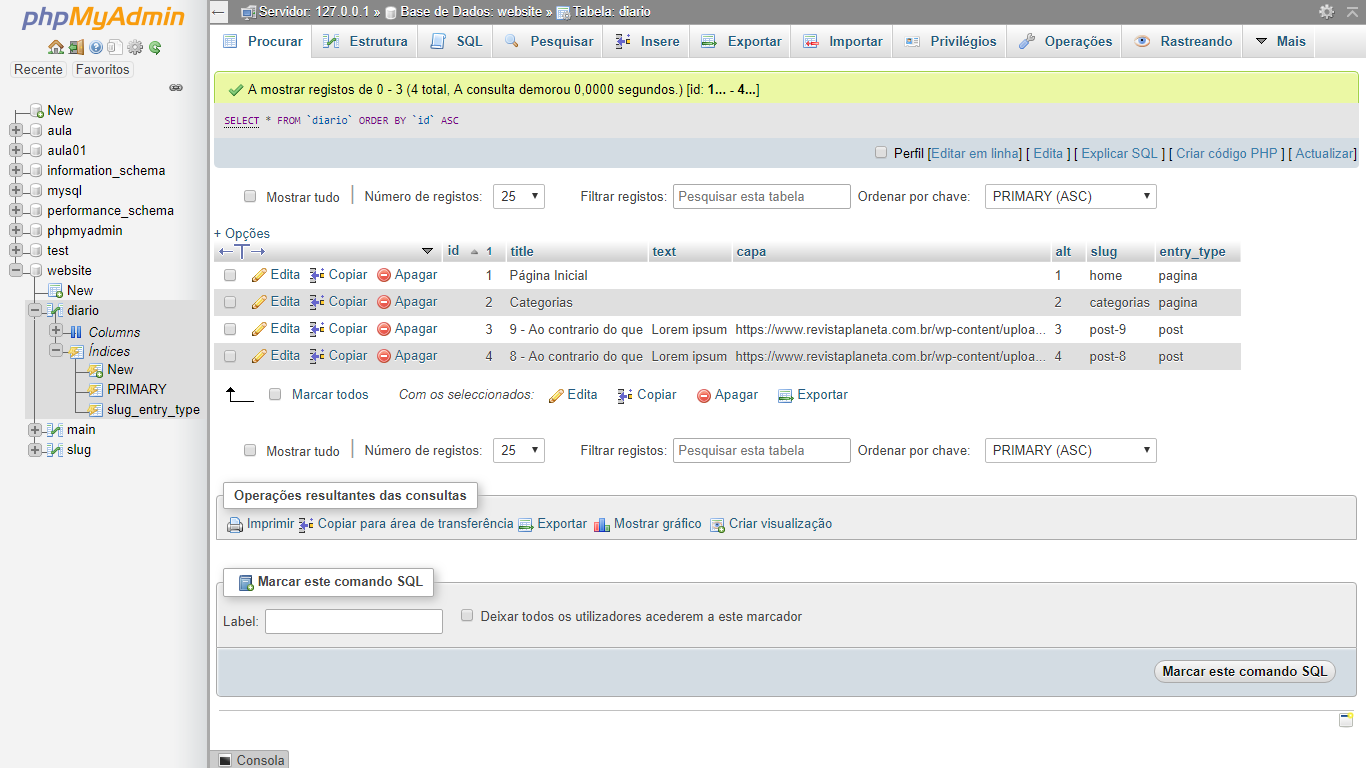The width and height of the screenshot is (1366, 768).
Task: Click the Criar código PHP link
Action: pos(1227,154)
